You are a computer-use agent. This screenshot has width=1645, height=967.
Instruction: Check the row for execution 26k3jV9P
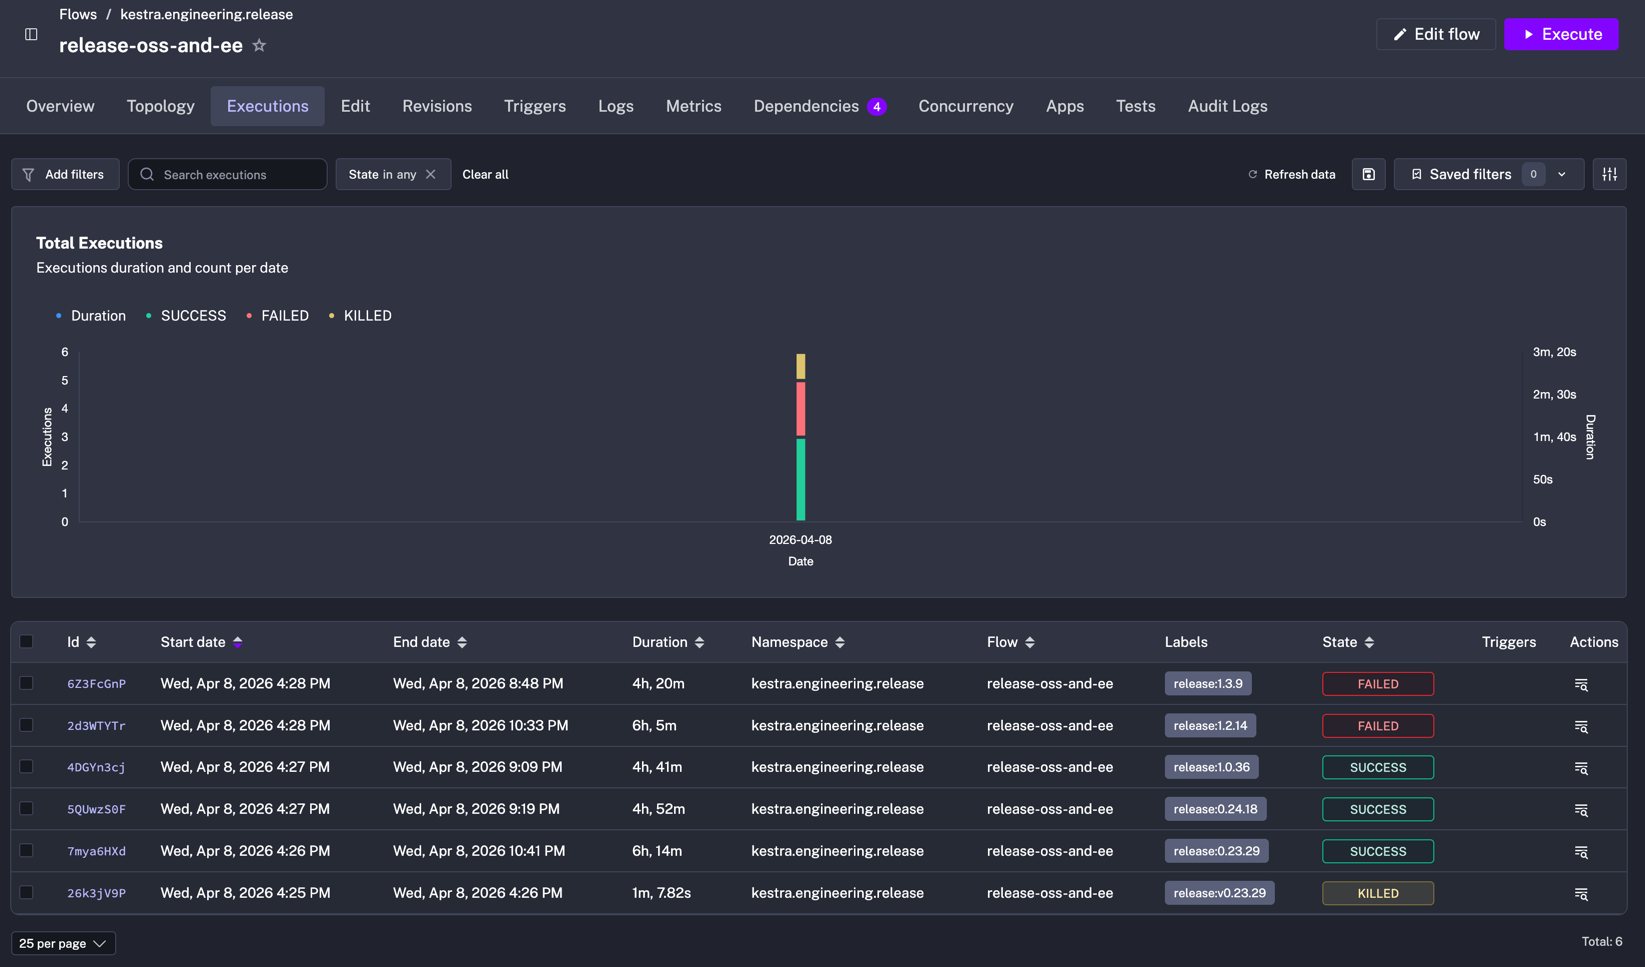tap(27, 893)
